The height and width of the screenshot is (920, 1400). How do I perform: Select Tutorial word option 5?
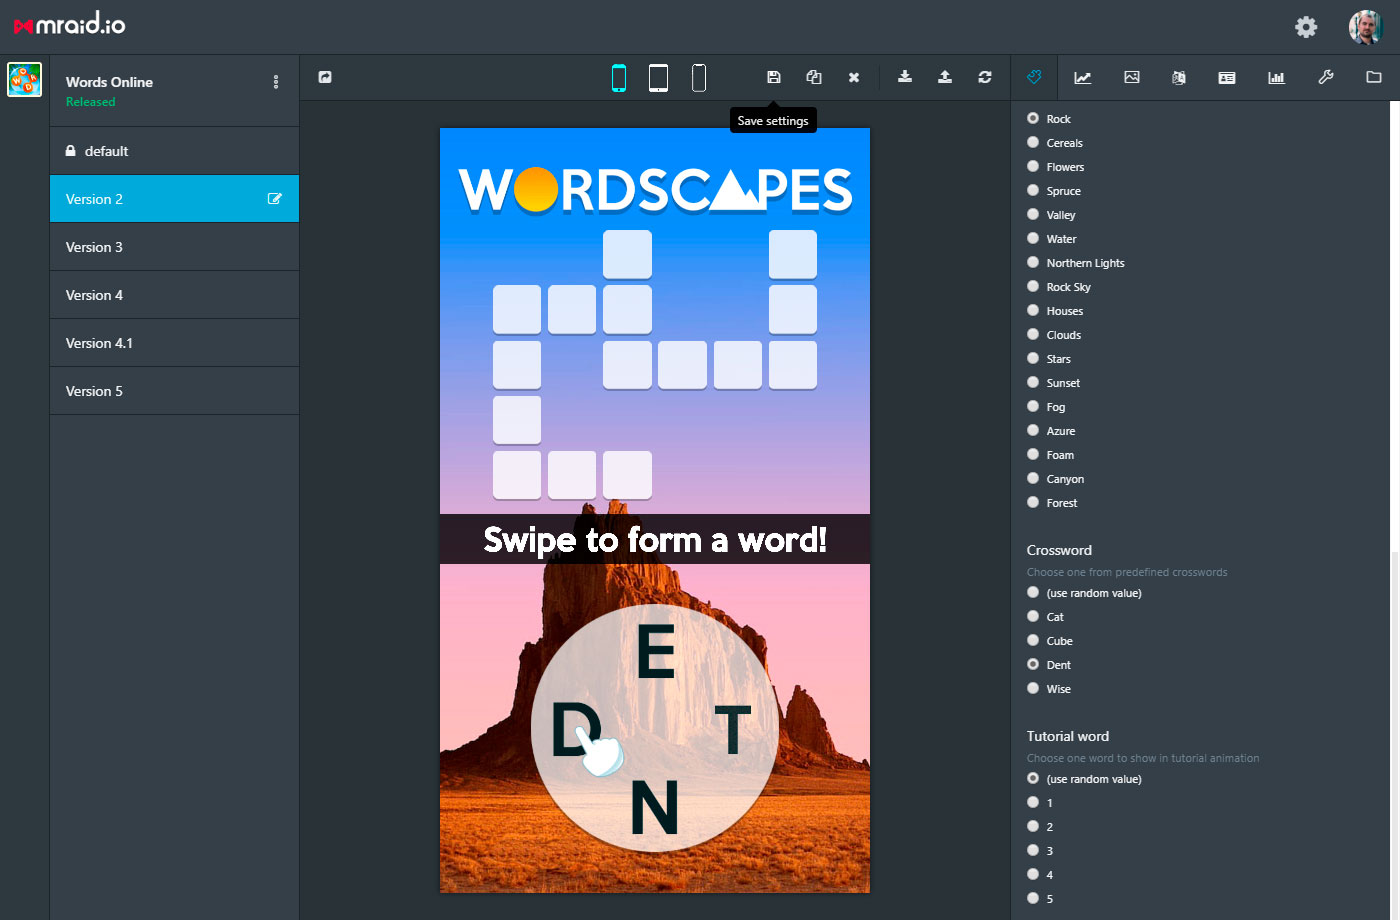(x=1033, y=898)
